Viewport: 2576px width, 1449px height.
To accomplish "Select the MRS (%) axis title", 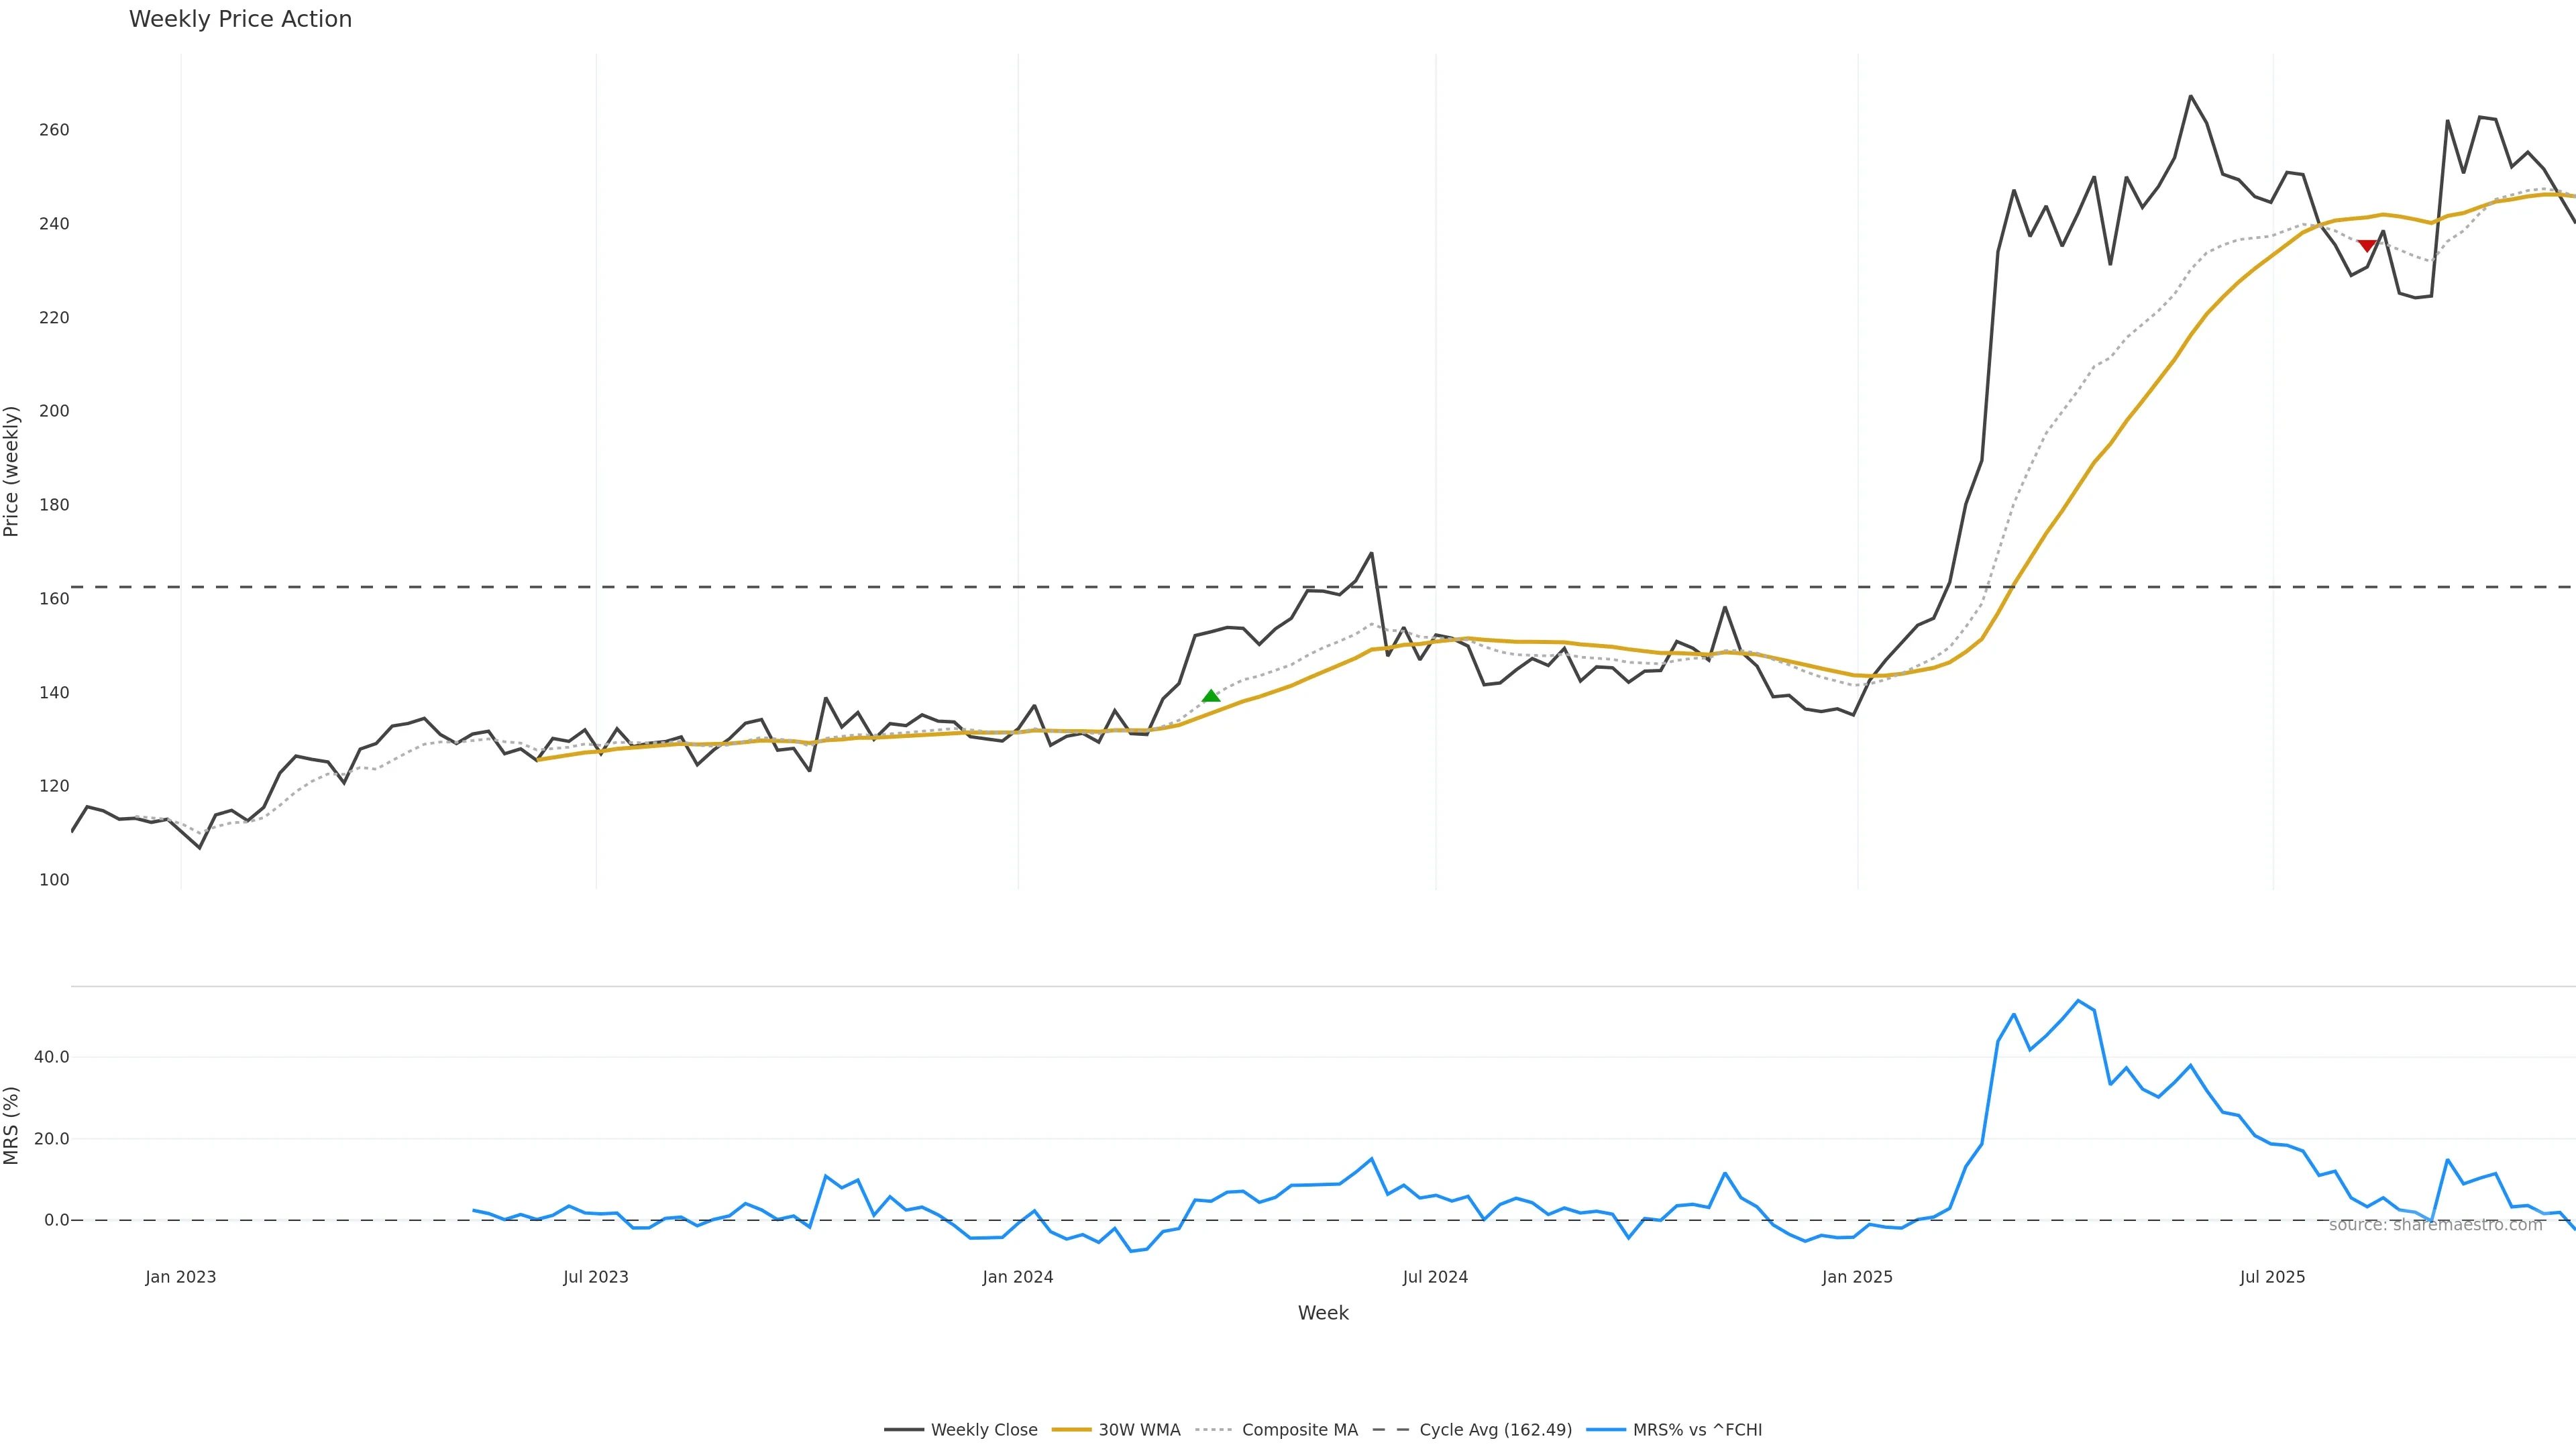I will tap(11, 1125).
